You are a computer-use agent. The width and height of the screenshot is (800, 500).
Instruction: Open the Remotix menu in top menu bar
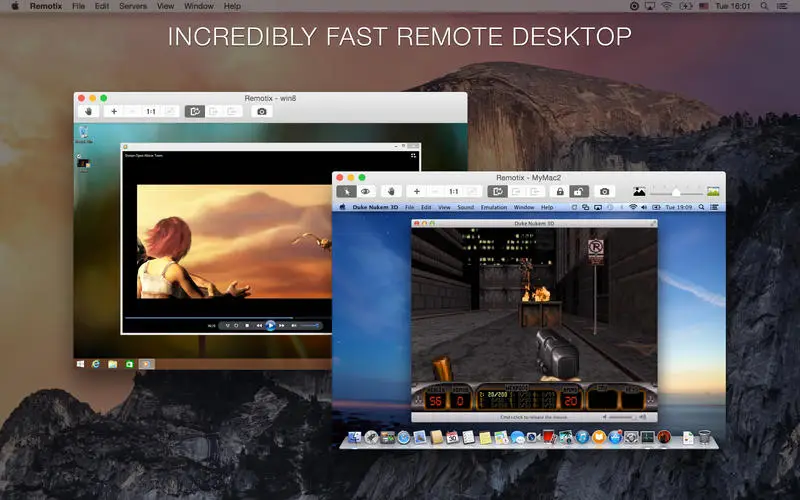46,6
